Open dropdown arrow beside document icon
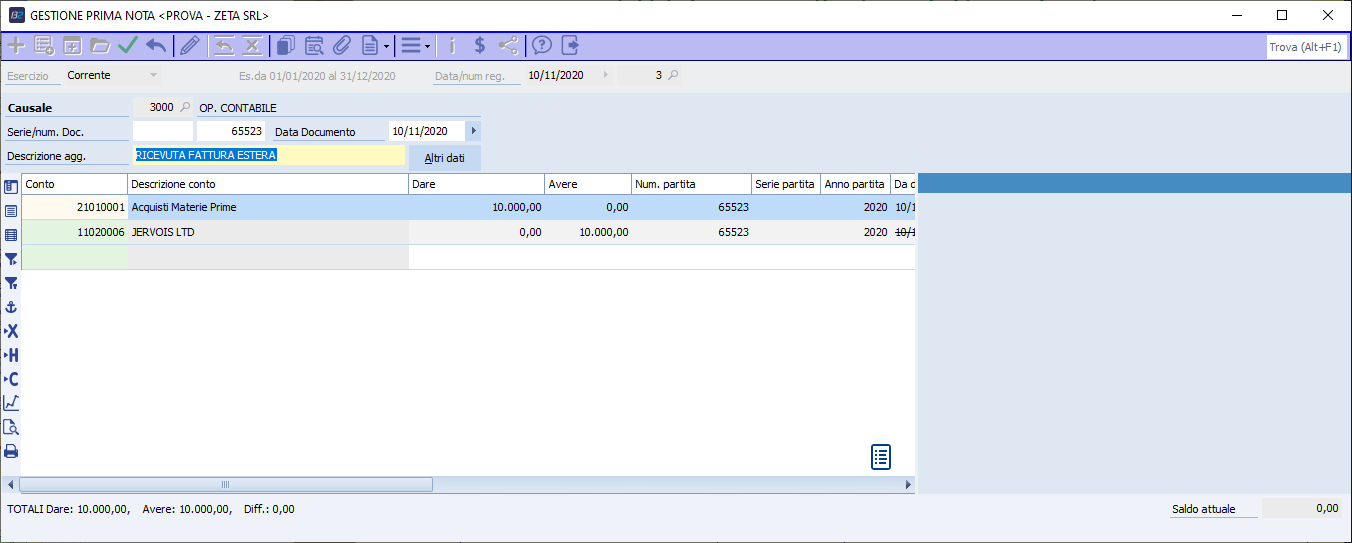Screen dimensions: 1352x543 click(386, 46)
